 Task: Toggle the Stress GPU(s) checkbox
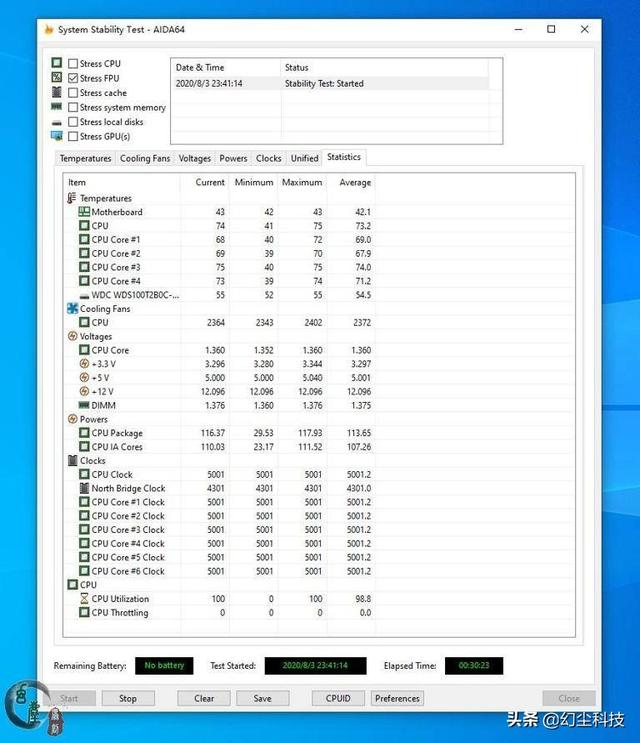tap(73, 136)
